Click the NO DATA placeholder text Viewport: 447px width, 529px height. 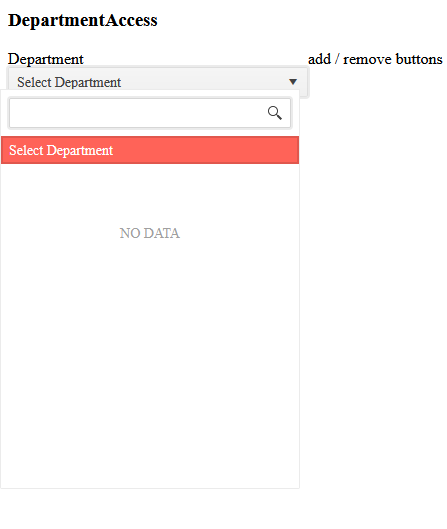(149, 233)
